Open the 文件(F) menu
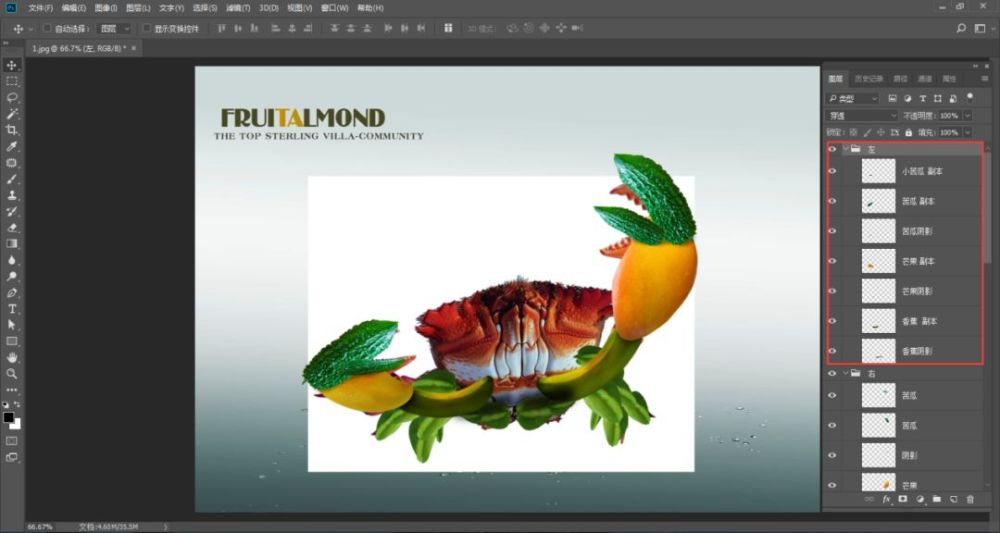Screen dimensions: 1000x533 (x=40, y=8)
